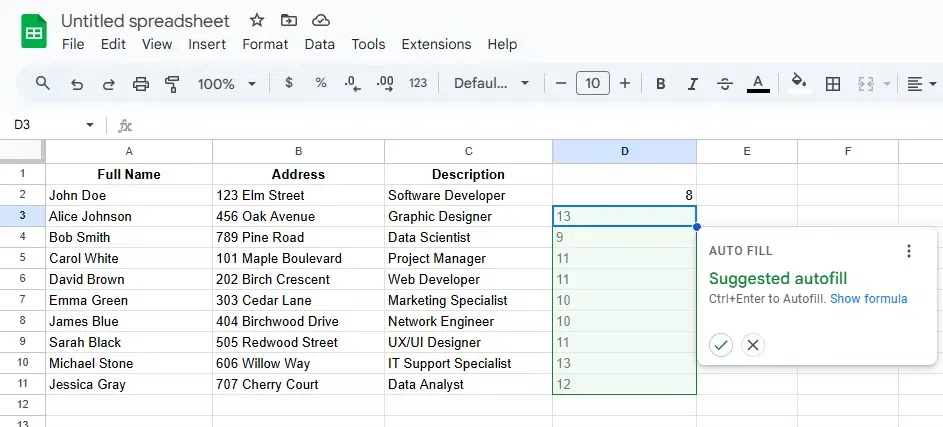Click the font size input field
943x427 pixels.
pos(592,84)
